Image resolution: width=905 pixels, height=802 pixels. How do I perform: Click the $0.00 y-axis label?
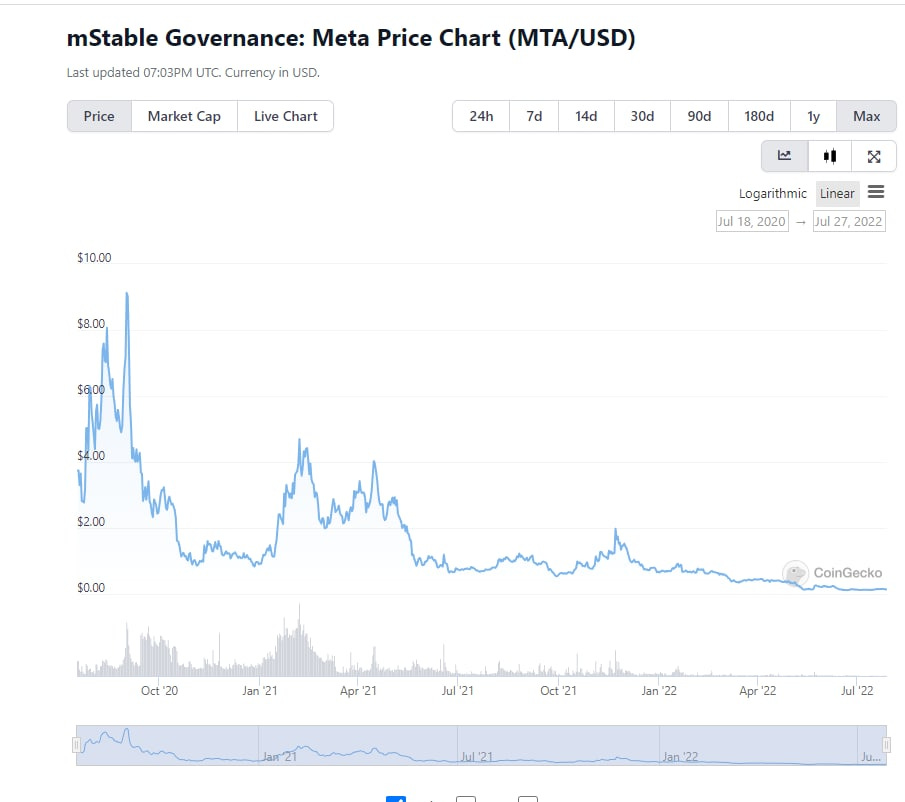point(91,587)
